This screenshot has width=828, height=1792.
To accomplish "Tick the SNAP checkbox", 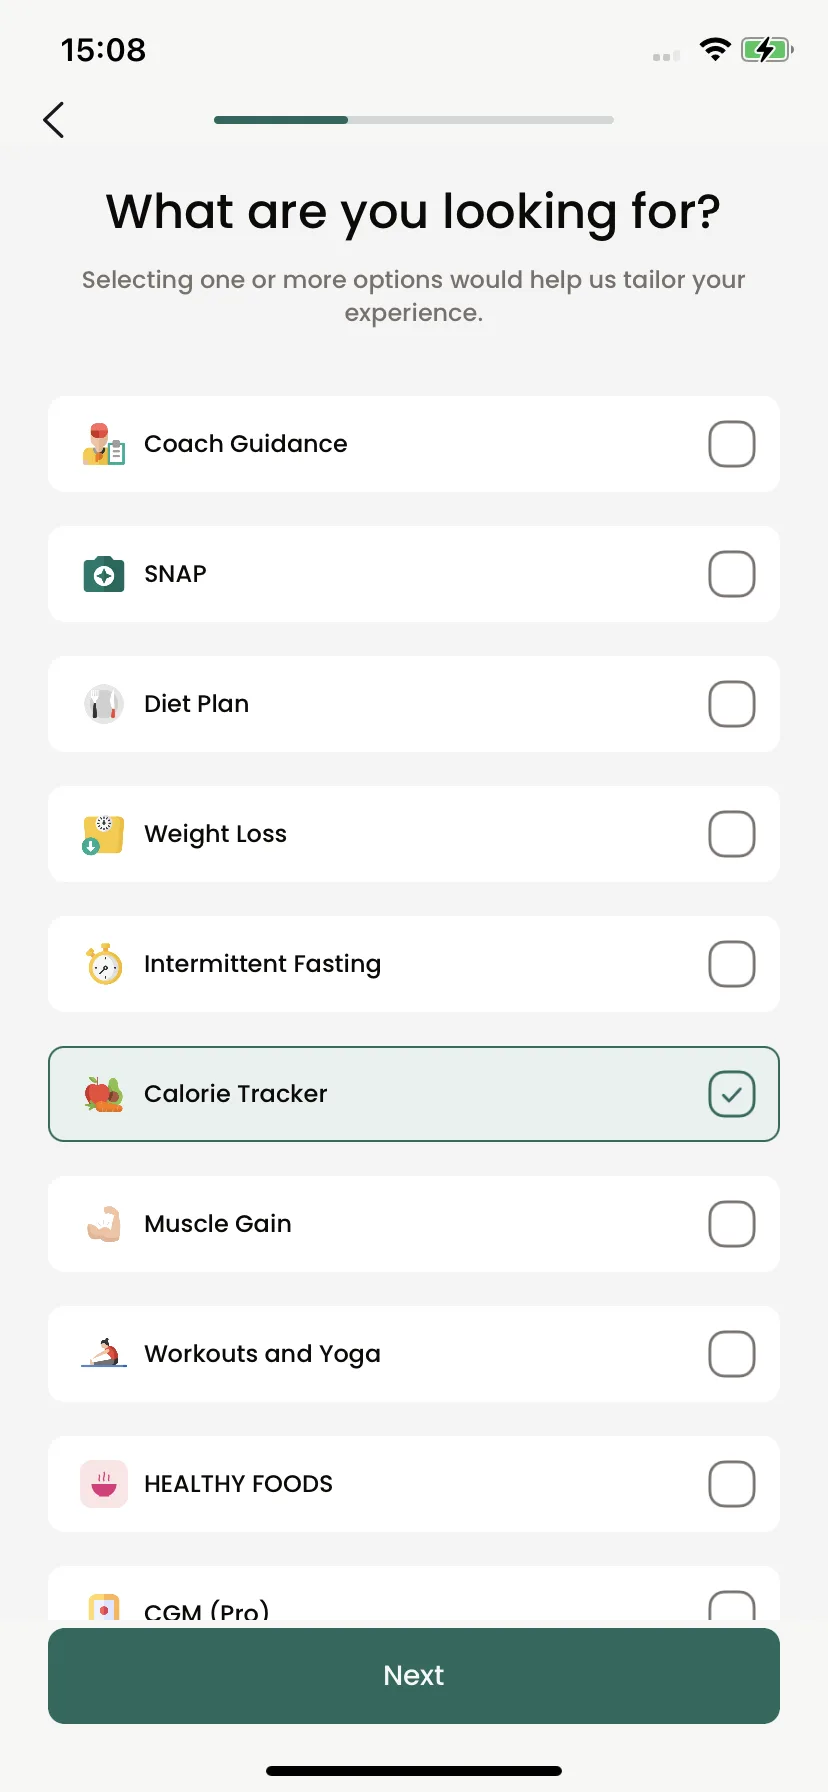I will point(732,574).
